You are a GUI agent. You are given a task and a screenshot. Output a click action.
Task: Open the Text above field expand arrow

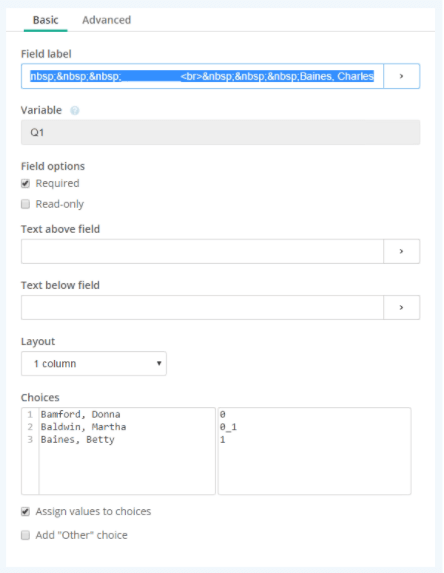pyautogui.click(x=401, y=251)
